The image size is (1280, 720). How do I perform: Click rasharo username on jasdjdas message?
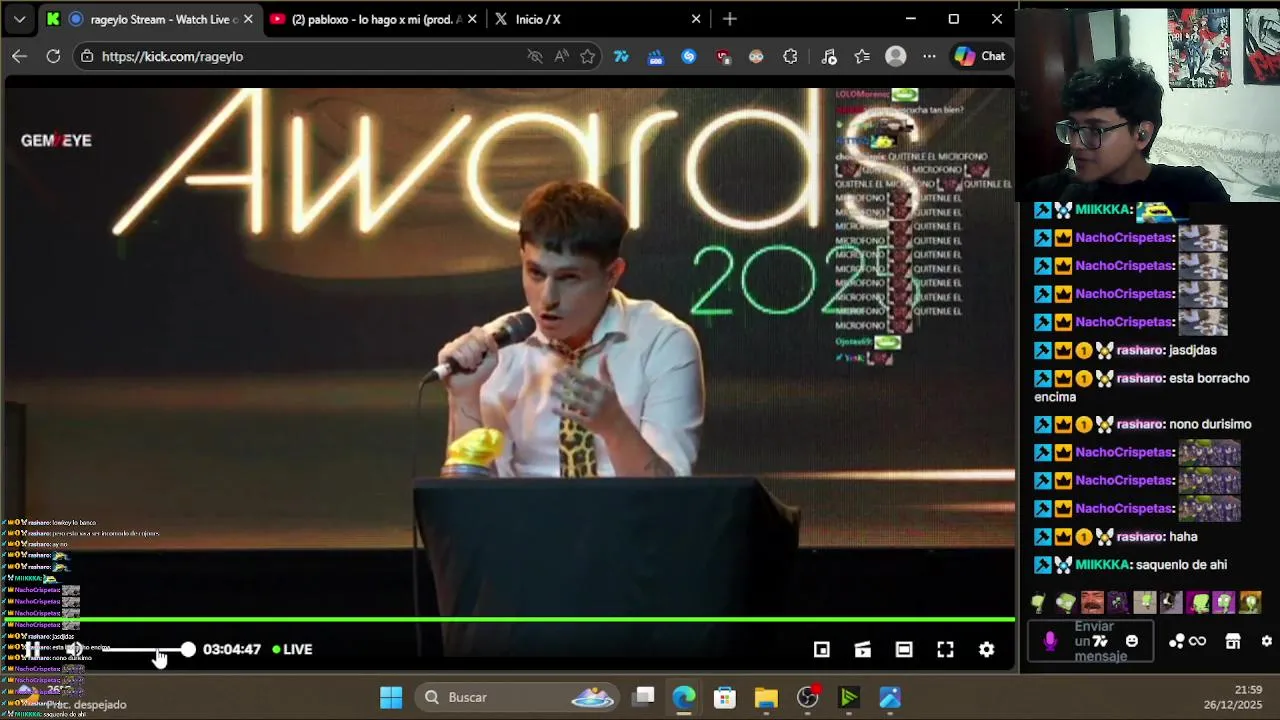pos(1139,350)
